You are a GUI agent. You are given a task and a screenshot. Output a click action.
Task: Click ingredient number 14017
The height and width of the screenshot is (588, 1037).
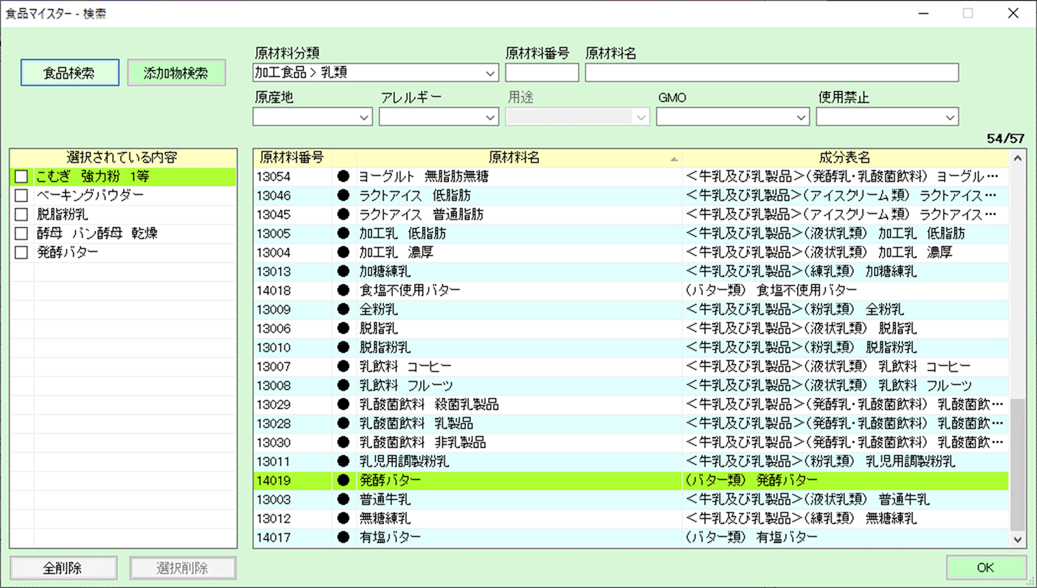[x=274, y=537]
